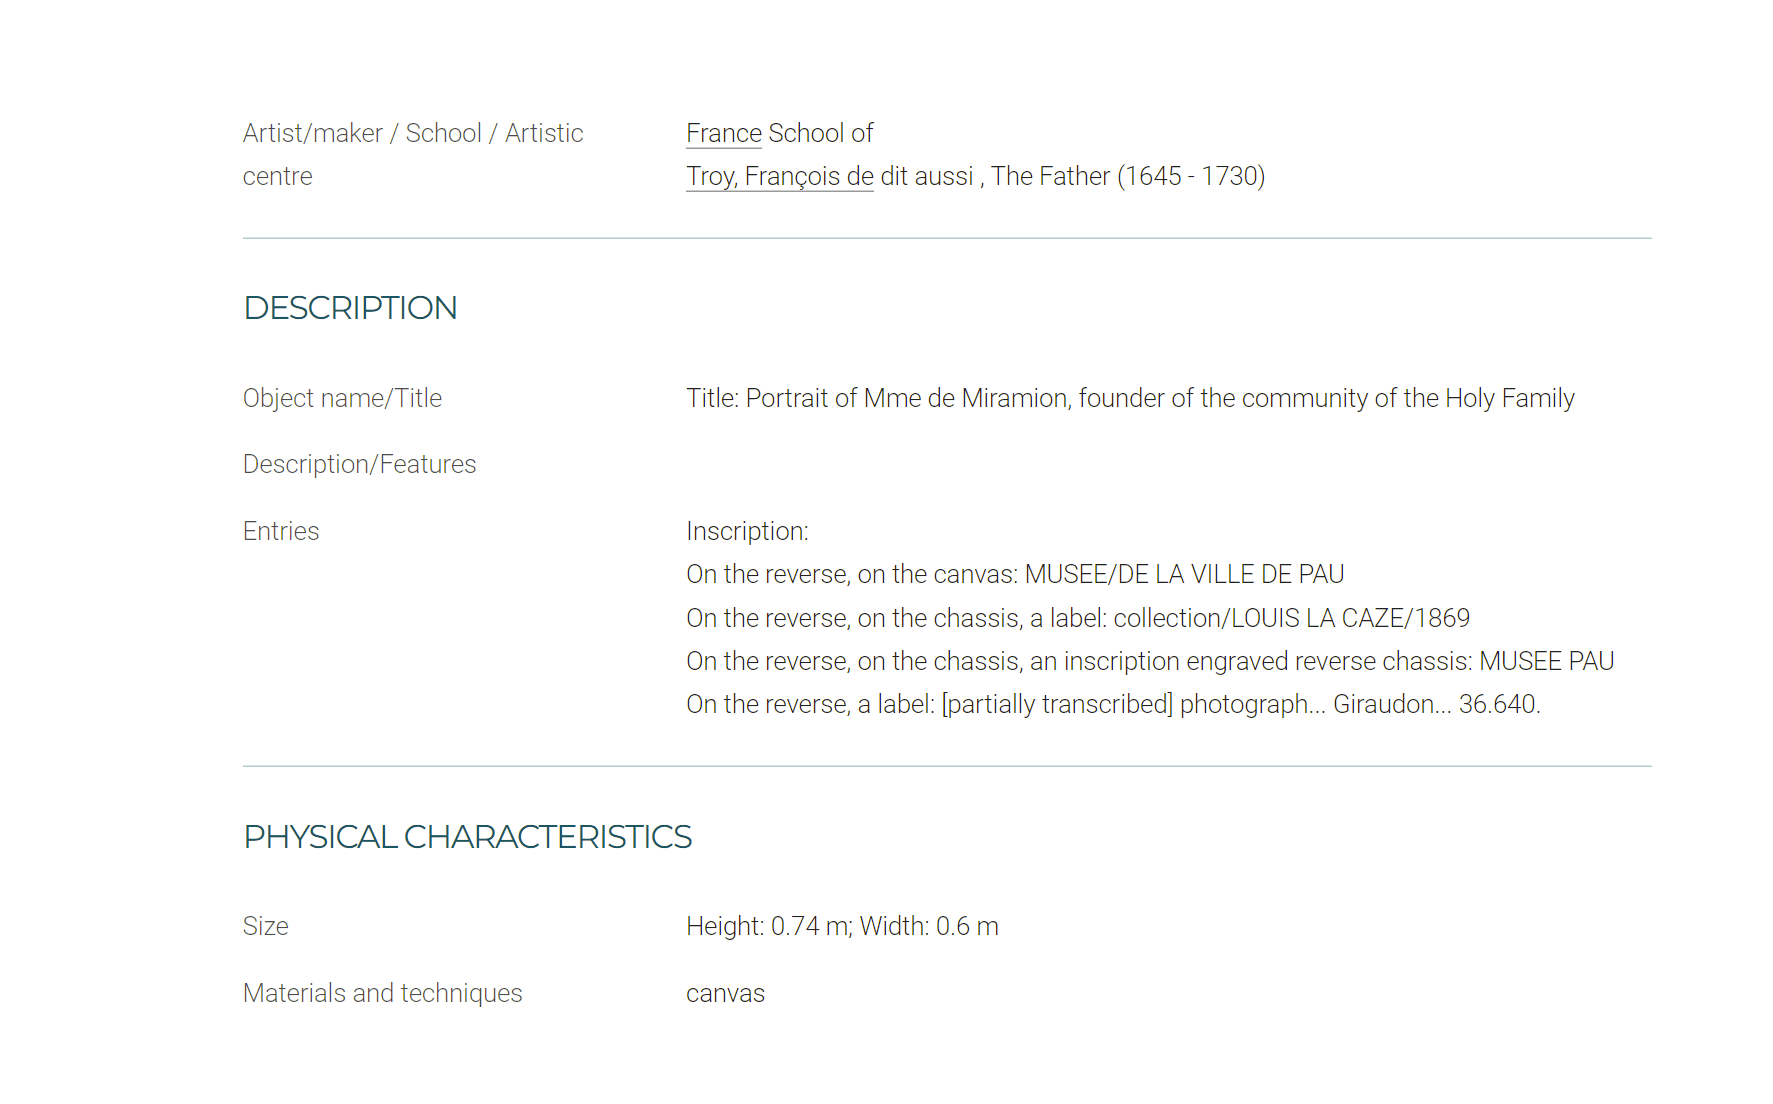The width and height of the screenshot is (1773, 1104).
Task: Open the France school link
Action: coord(724,133)
